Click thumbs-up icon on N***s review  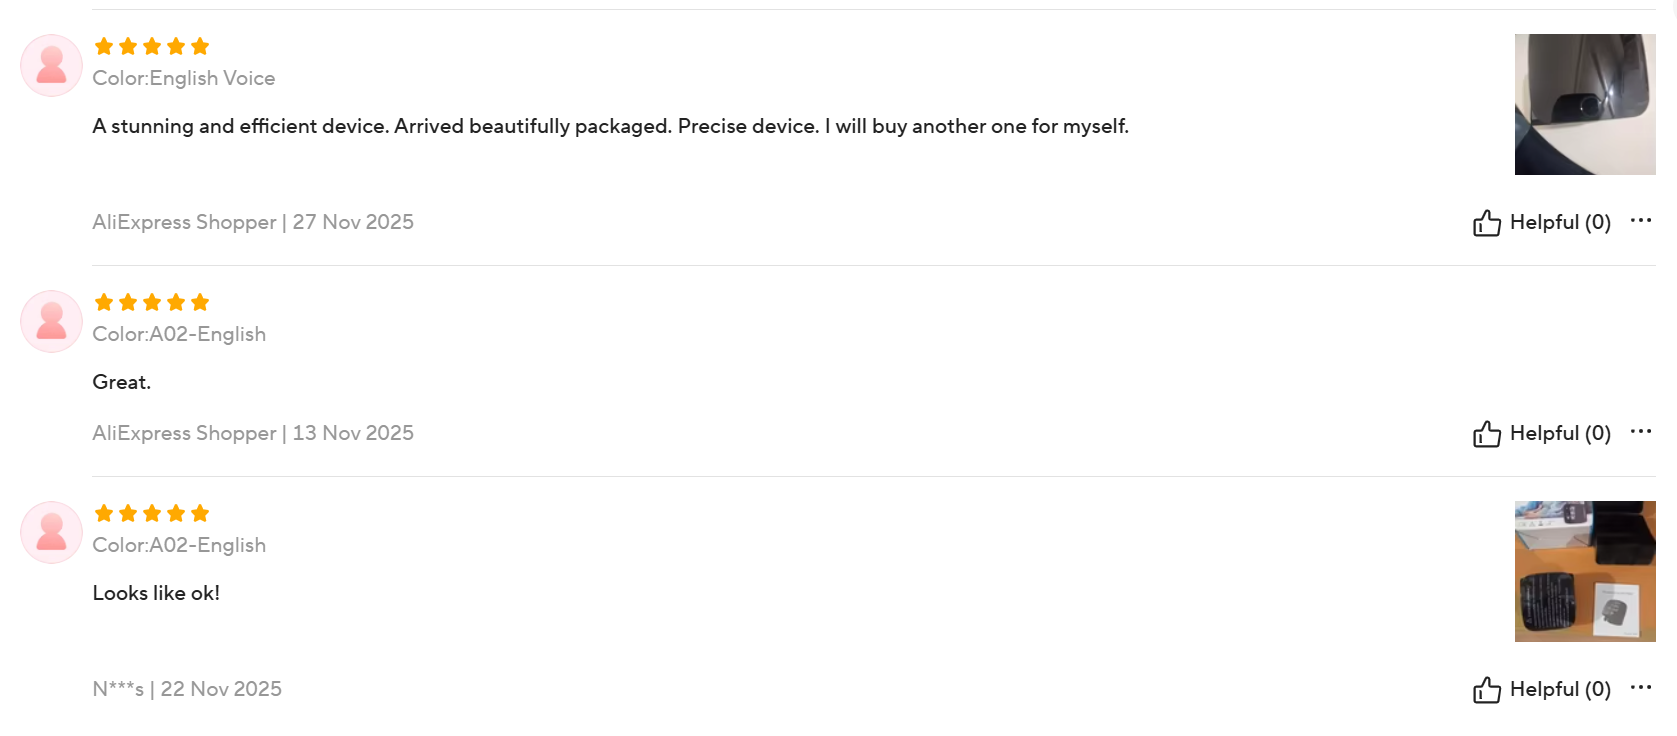click(1486, 689)
